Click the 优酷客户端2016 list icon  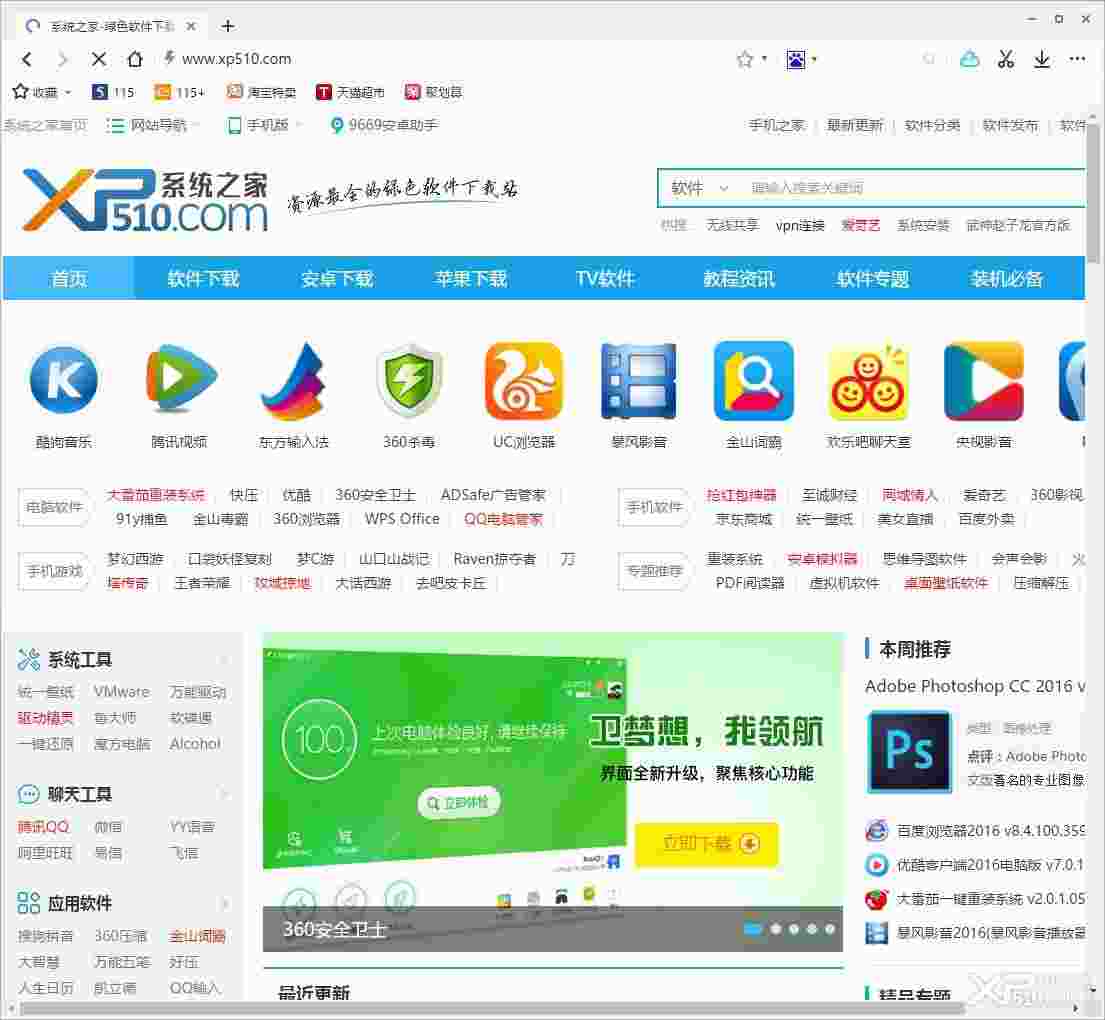click(x=876, y=864)
